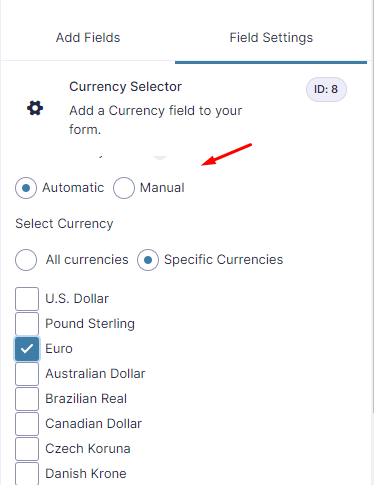Enable the Brazilian Real checkbox
Image resolution: width=374 pixels, height=485 pixels.
(27, 399)
